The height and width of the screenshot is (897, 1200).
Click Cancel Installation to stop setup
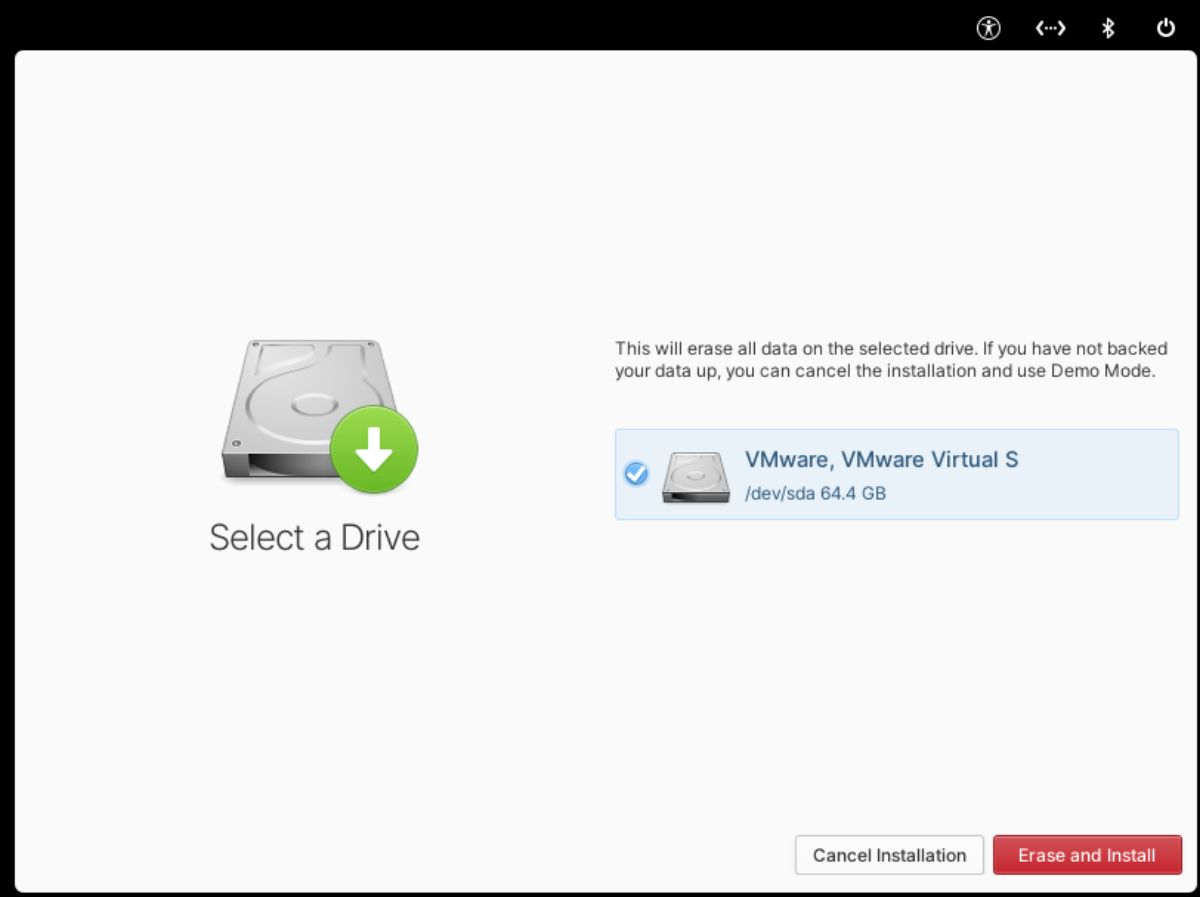click(888, 855)
